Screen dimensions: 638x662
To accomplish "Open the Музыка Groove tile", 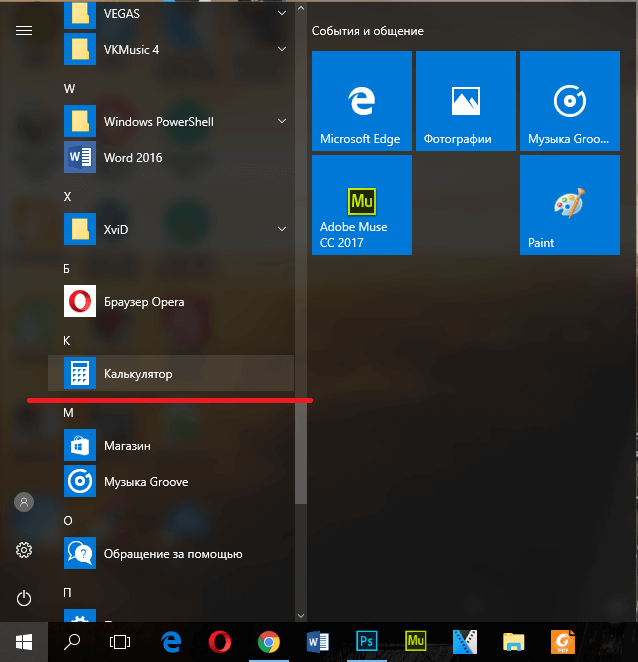I will click(570, 101).
